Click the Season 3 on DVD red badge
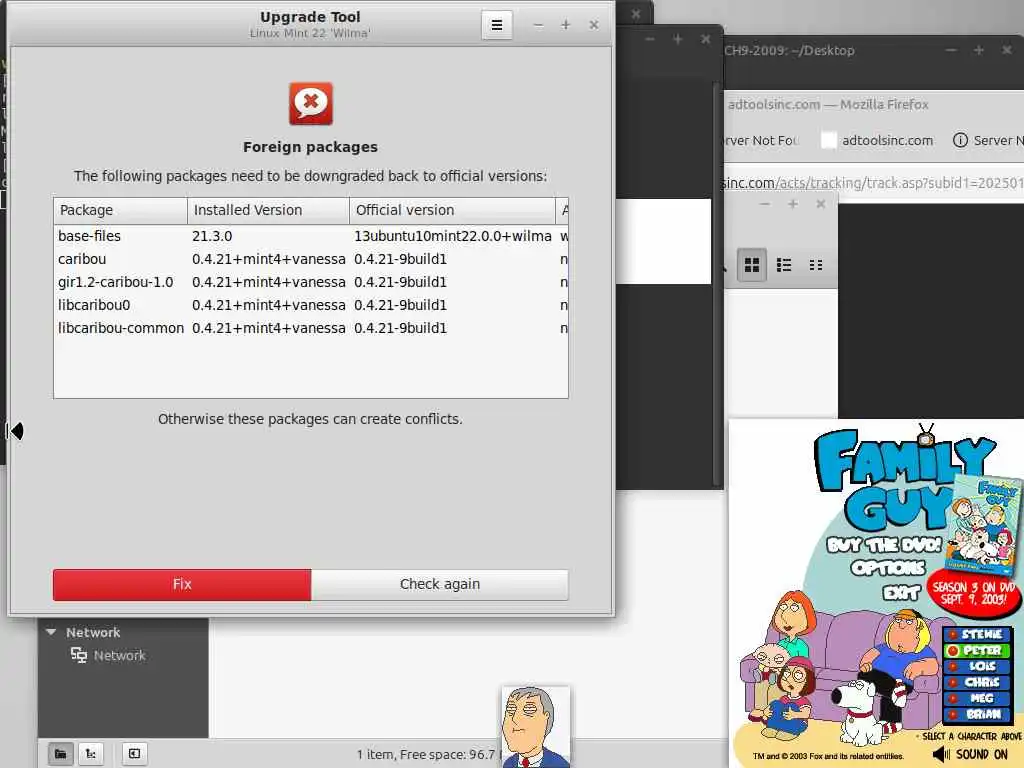This screenshot has height=768, width=1024. pyautogui.click(x=973, y=592)
